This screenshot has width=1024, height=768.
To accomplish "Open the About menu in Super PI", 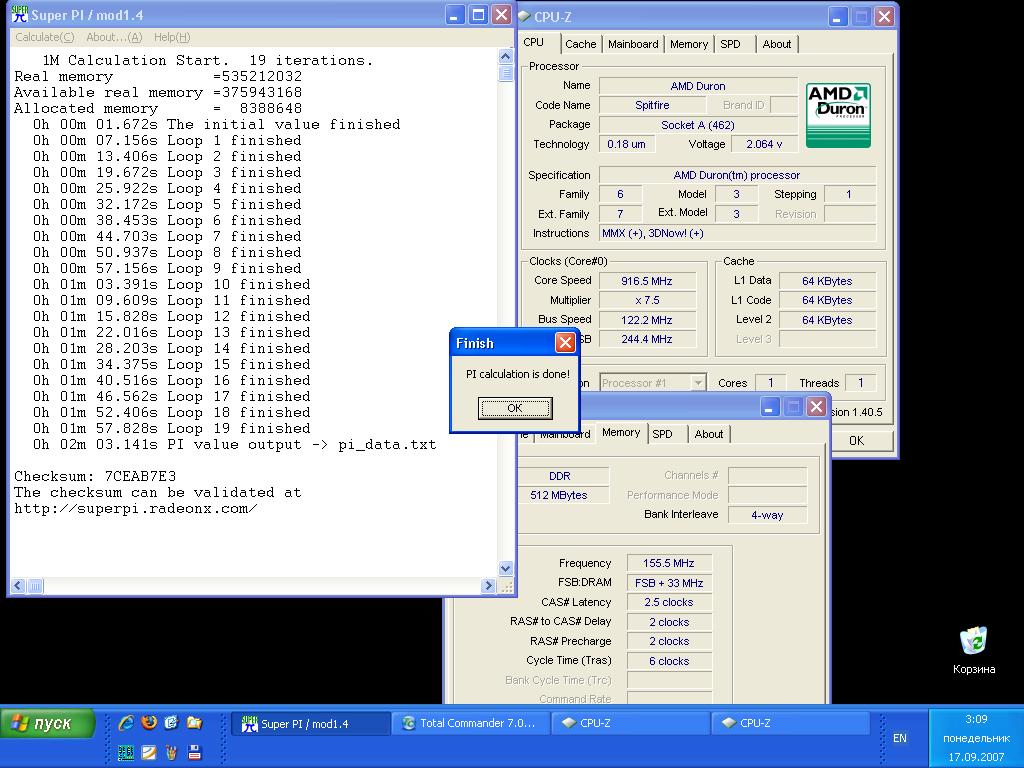I will tap(114, 37).
